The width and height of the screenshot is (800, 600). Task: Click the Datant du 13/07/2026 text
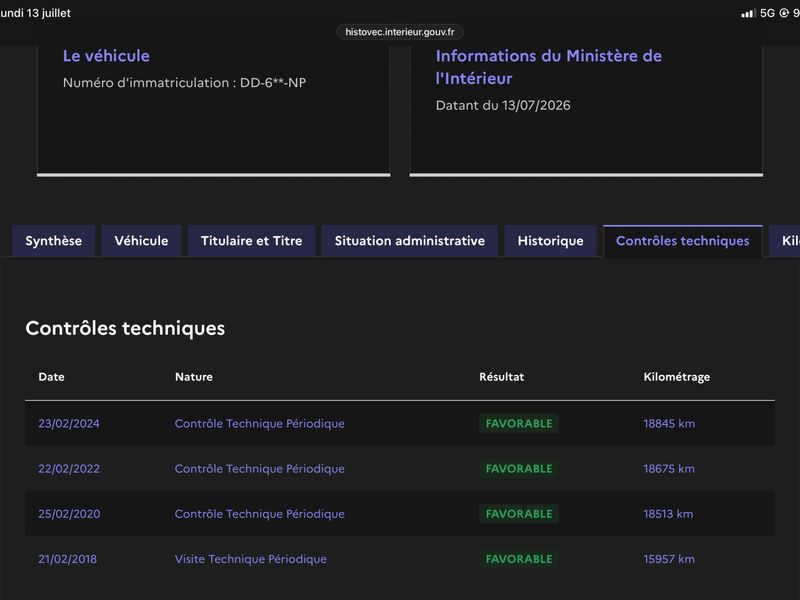pyautogui.click(x=503, y=105)
